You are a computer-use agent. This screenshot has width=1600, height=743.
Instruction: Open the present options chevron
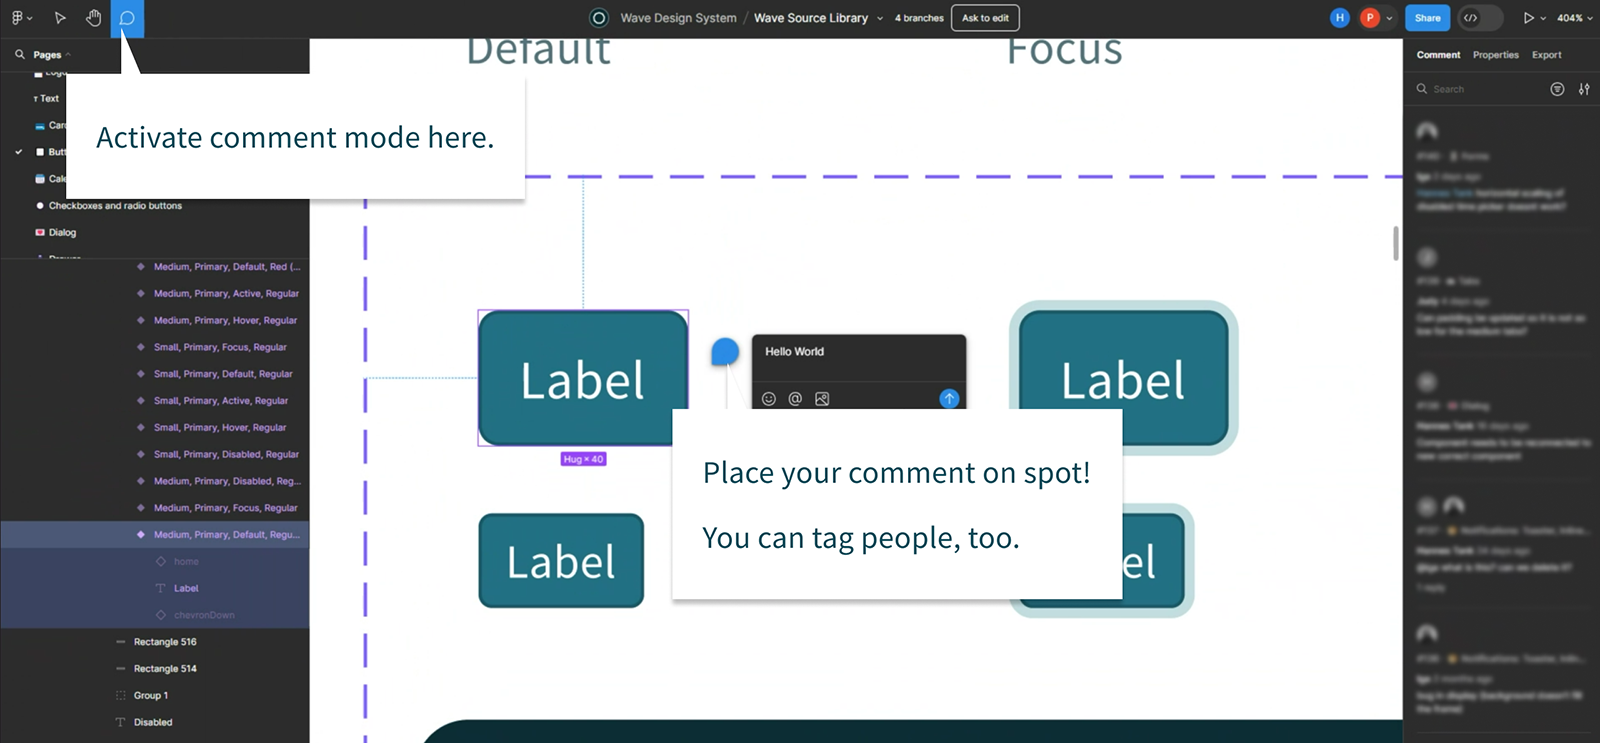1543,18
